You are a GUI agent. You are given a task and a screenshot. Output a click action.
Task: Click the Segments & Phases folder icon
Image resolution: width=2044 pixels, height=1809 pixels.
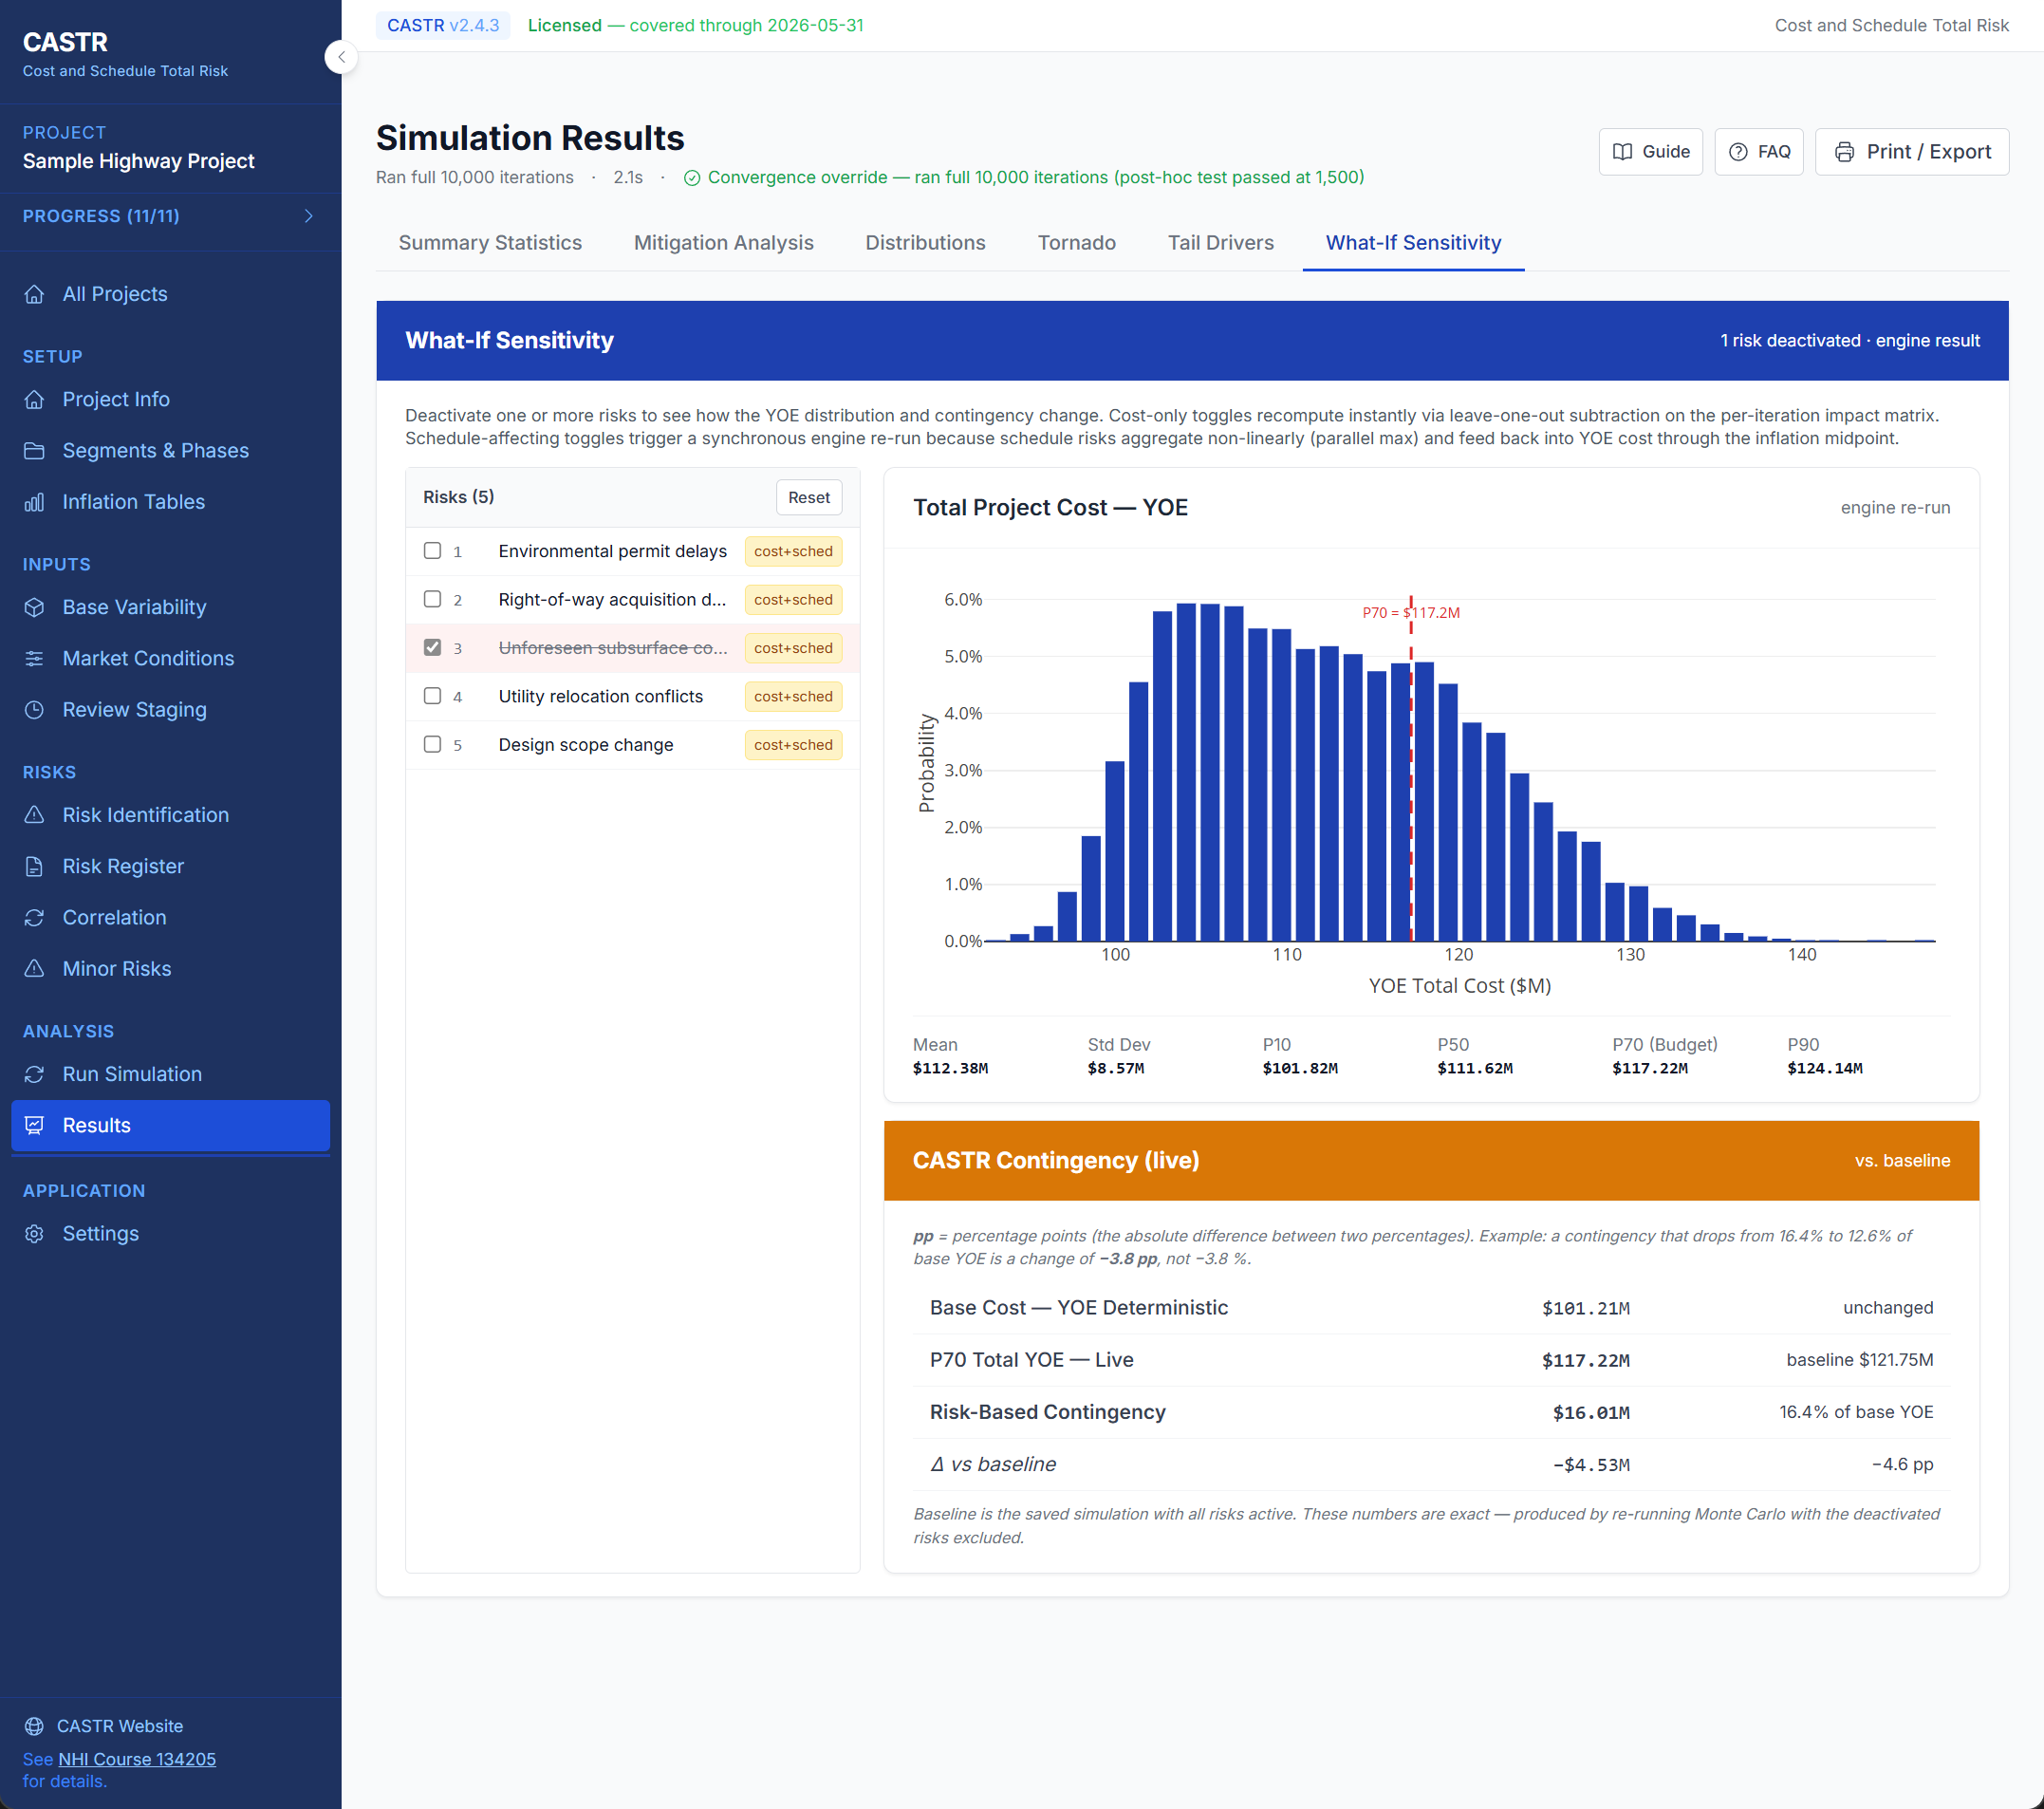[x=34, y=451]
